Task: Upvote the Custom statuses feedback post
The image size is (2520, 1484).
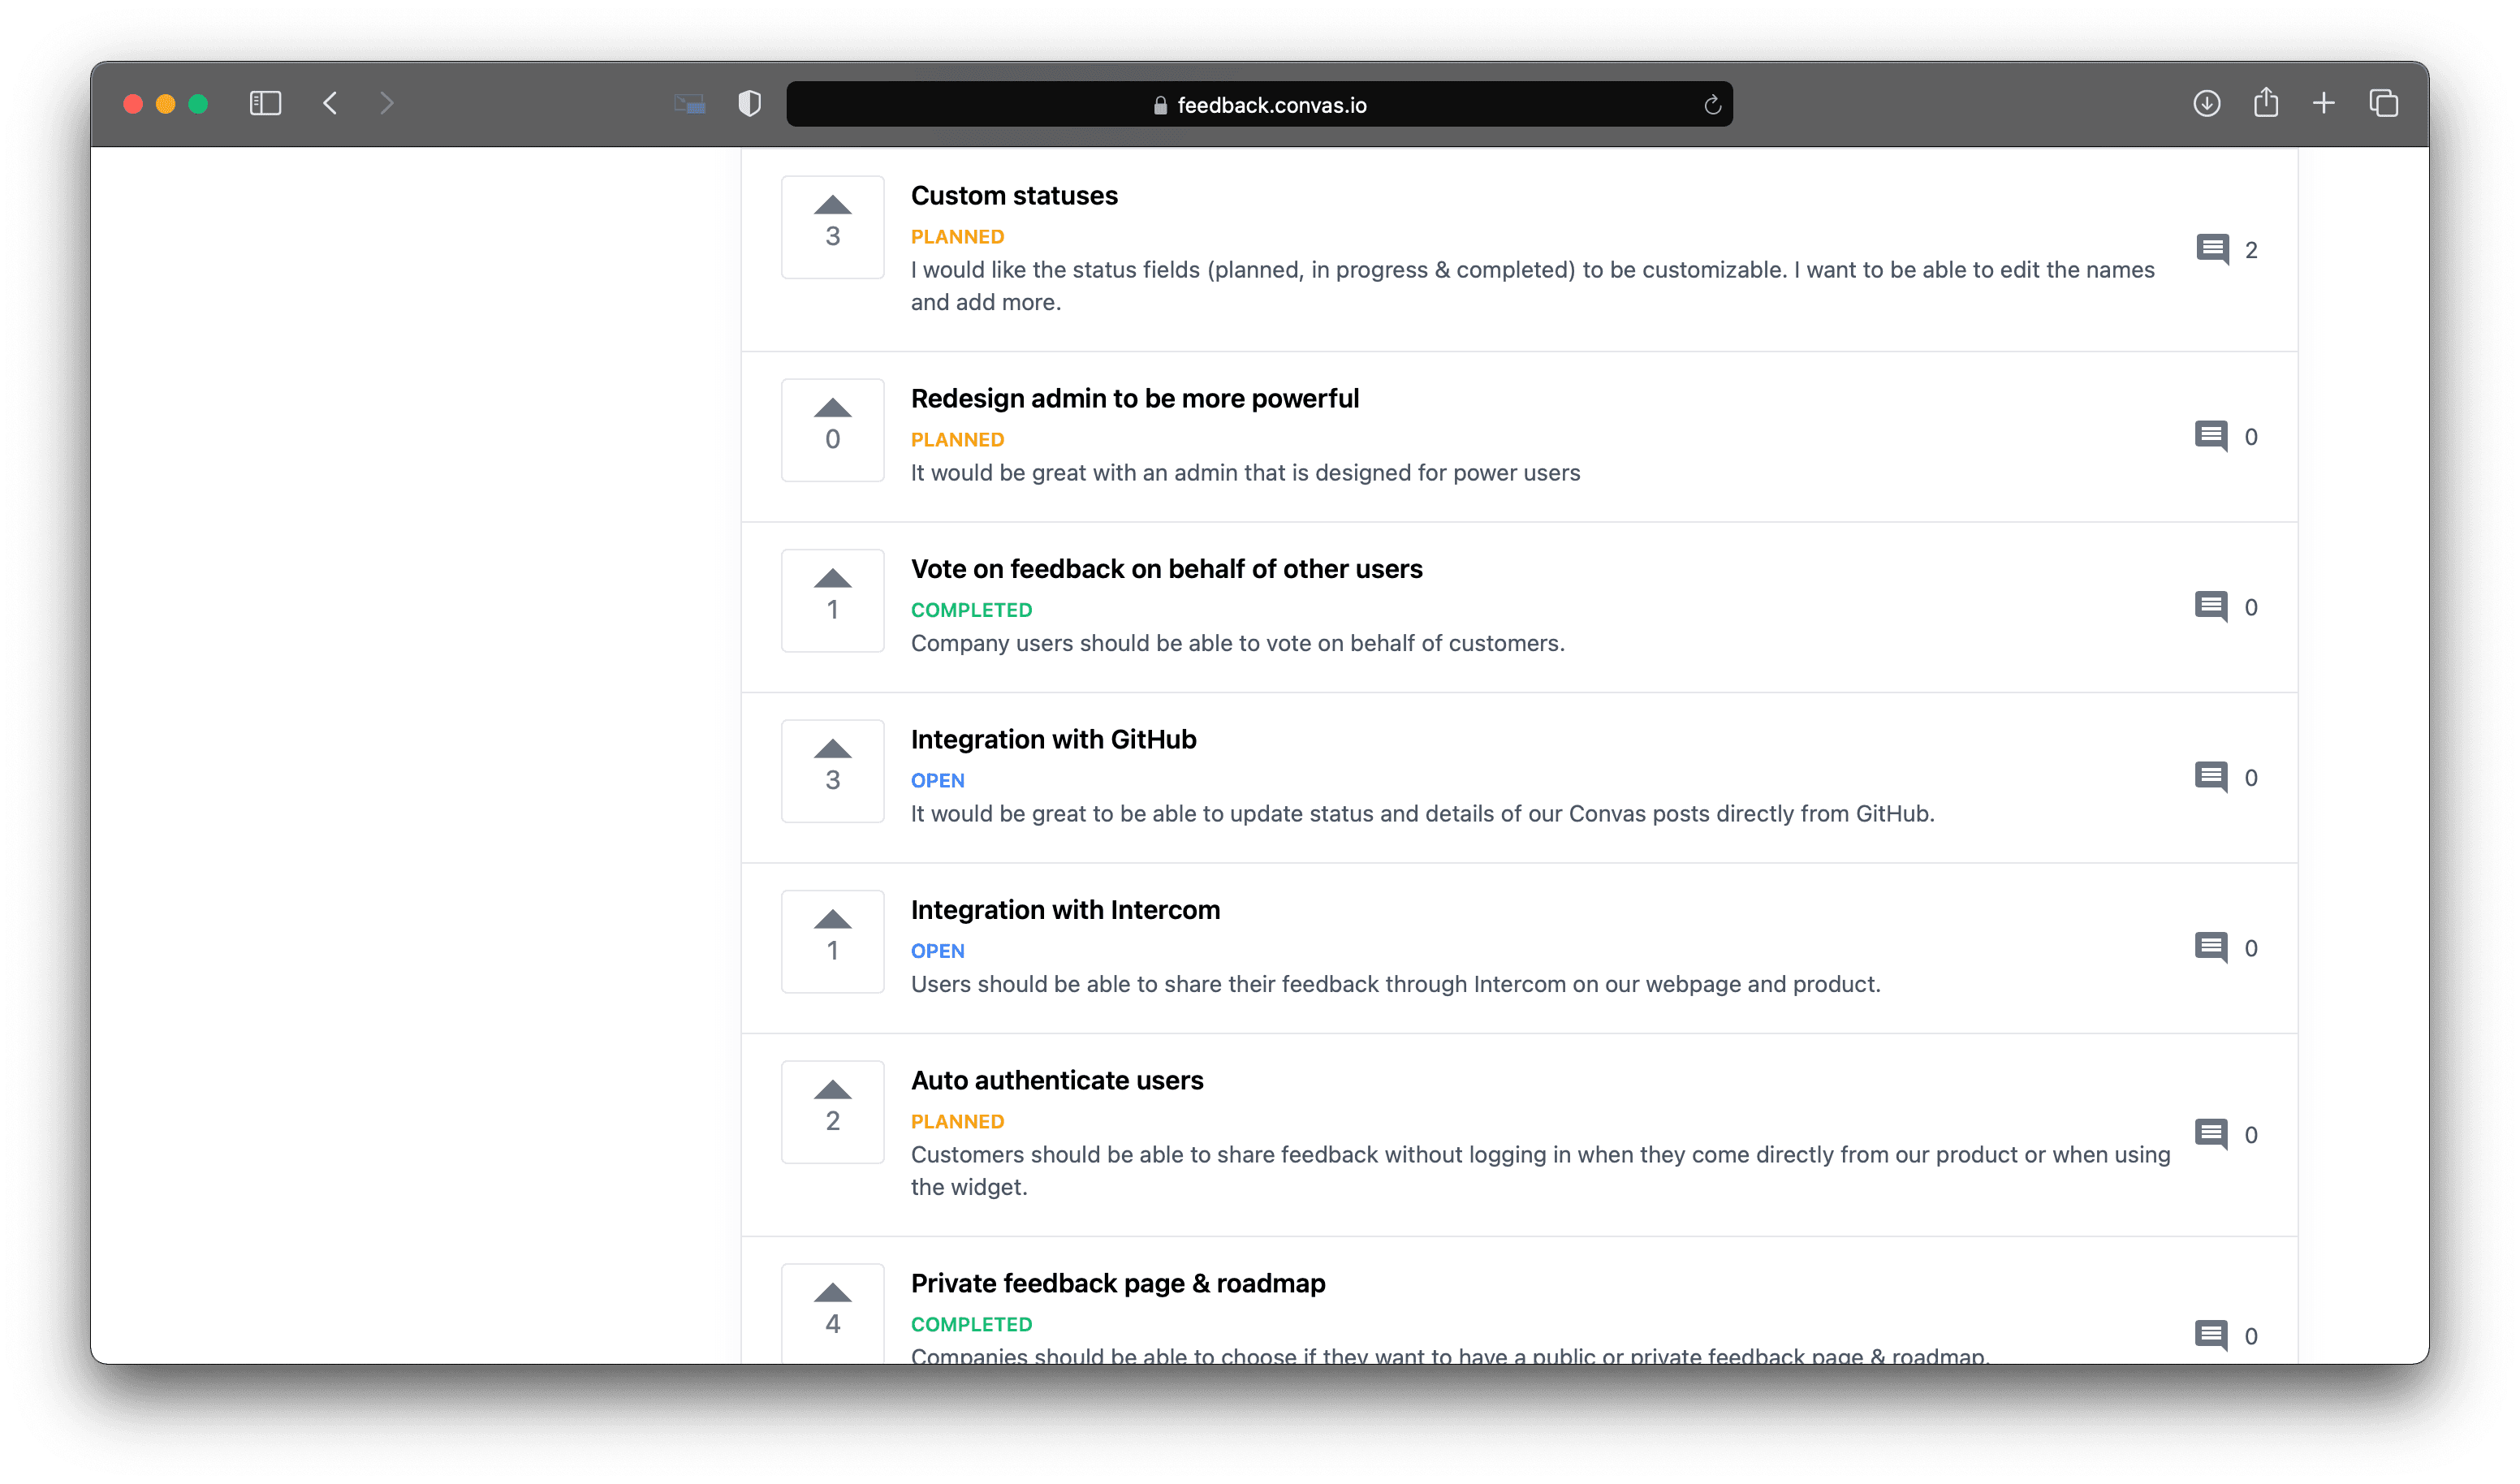Action: tap(832, 227)
